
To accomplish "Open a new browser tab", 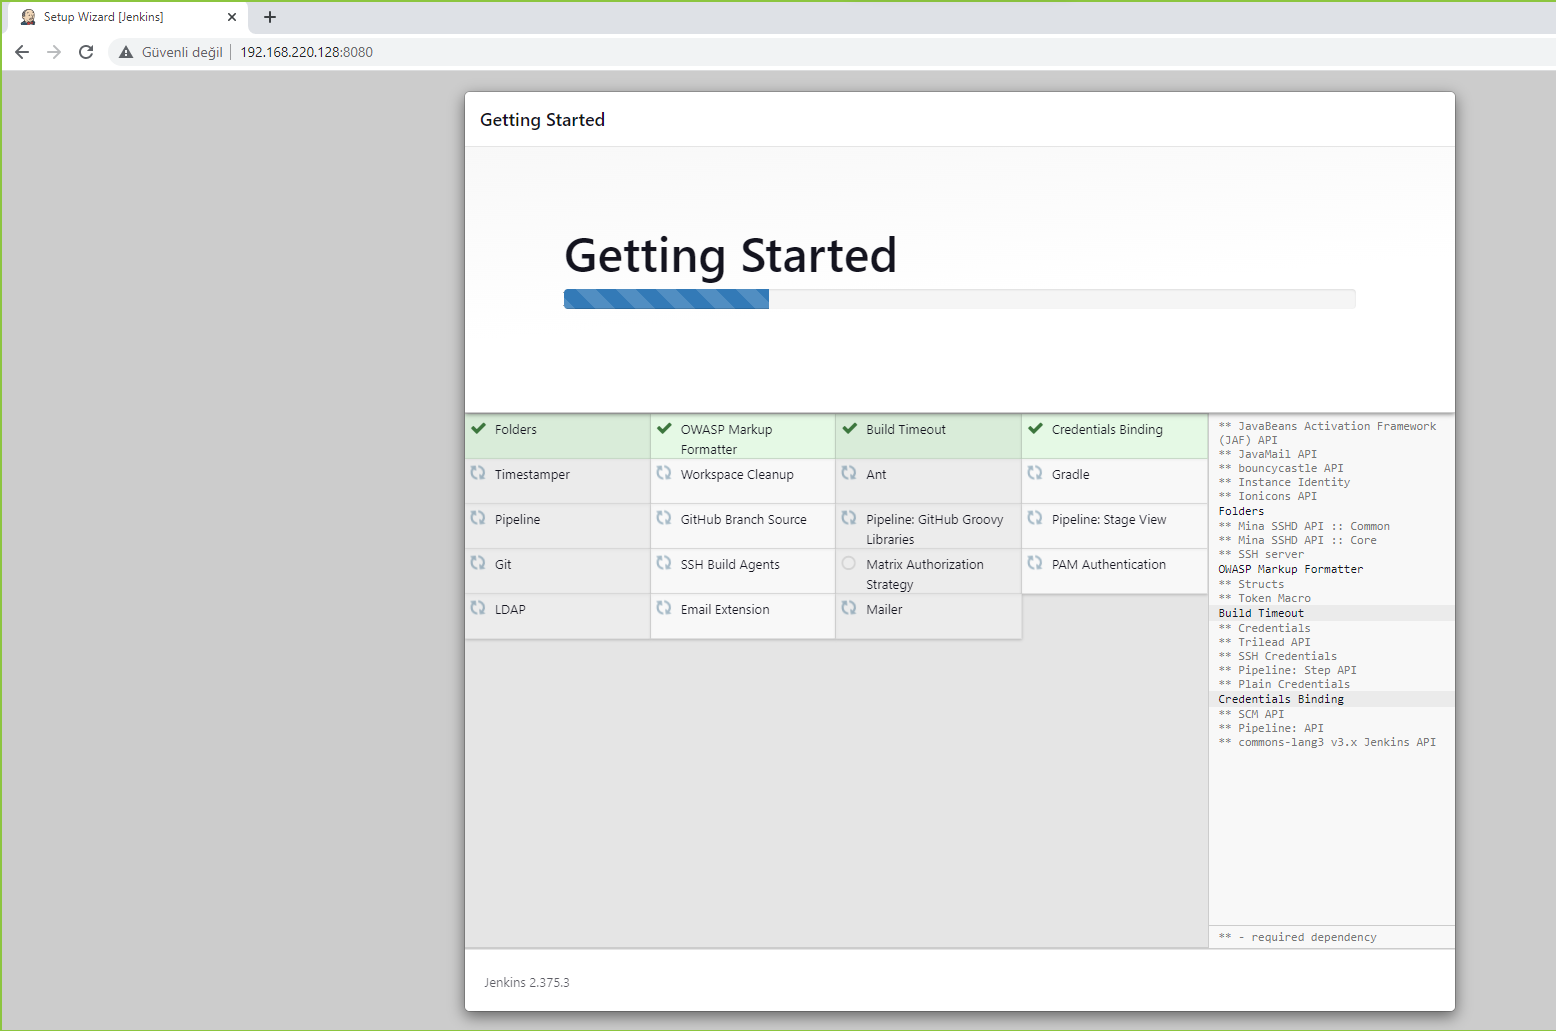I will pyautogui.click(x=270, y=17).
